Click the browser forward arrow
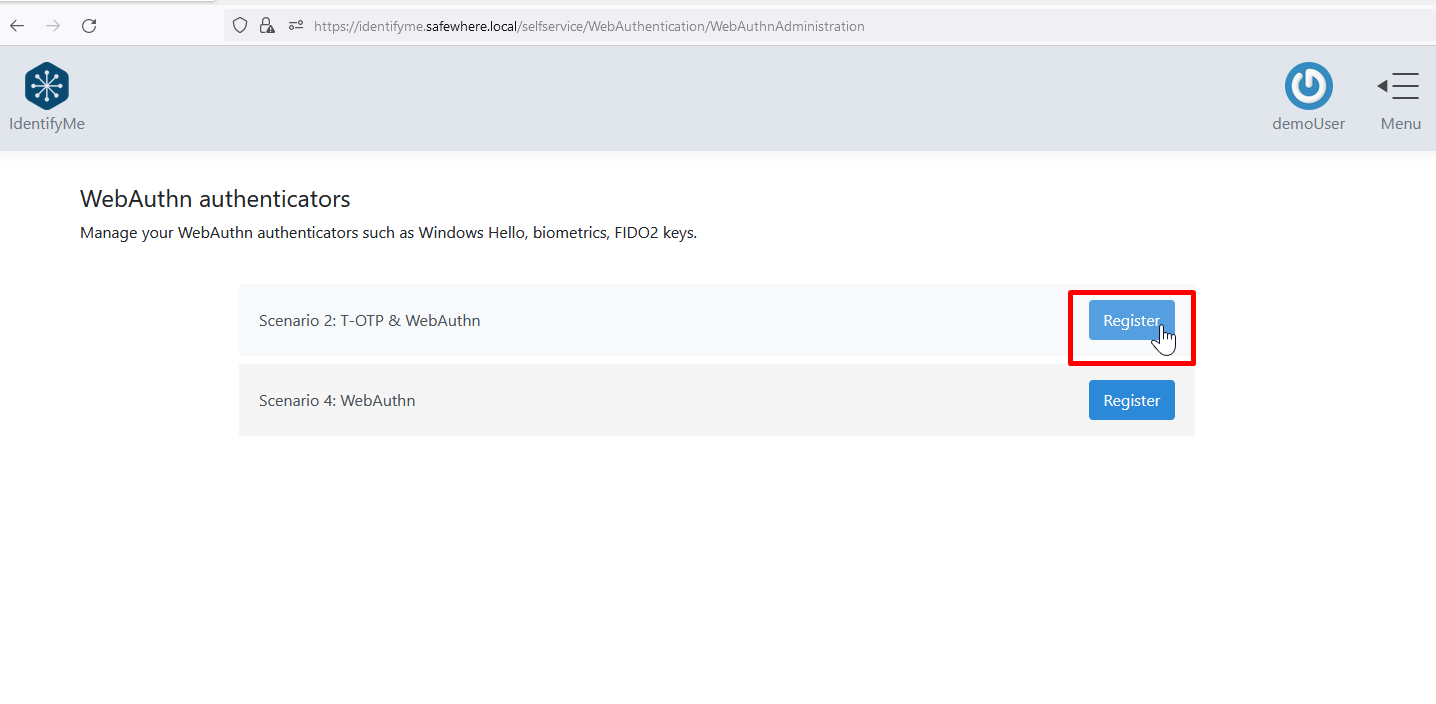This screenshot has height=704, width=1436. pyautogui.click(x=53, y=26)
